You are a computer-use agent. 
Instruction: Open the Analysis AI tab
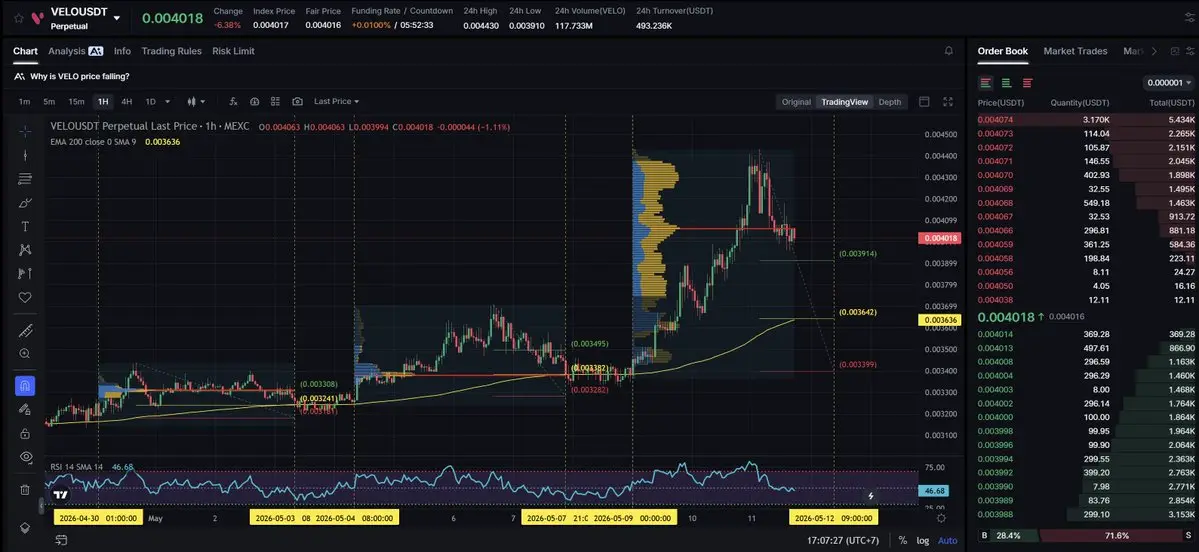tap(75, 51)
